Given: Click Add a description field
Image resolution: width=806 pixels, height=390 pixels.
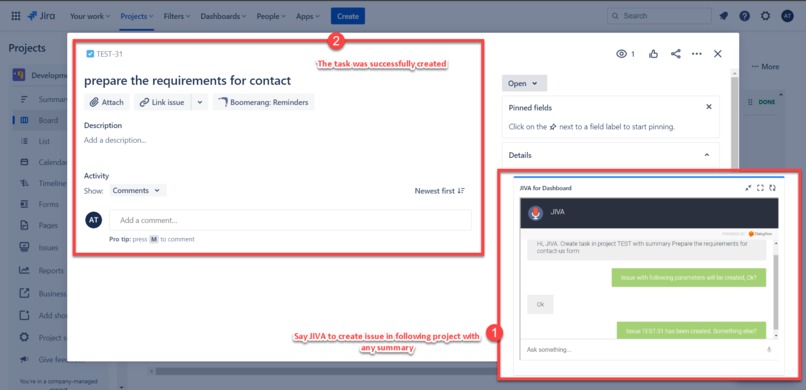Looking at the screenshot, I should click(x=115, y=140).
